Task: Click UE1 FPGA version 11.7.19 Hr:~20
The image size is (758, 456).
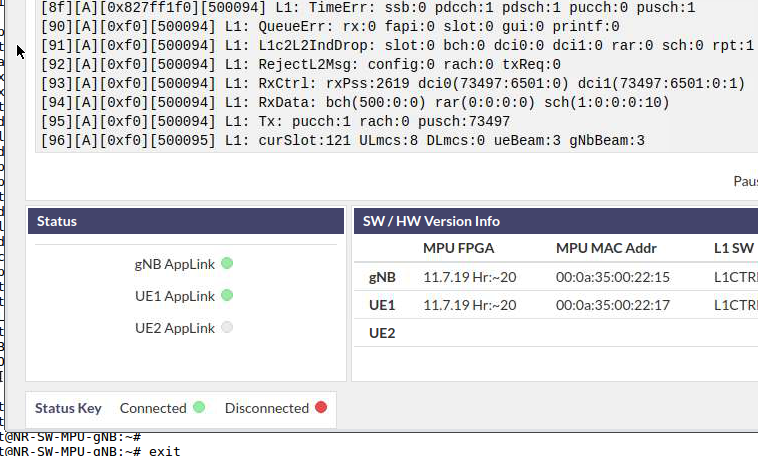Action: pos(469,305)
